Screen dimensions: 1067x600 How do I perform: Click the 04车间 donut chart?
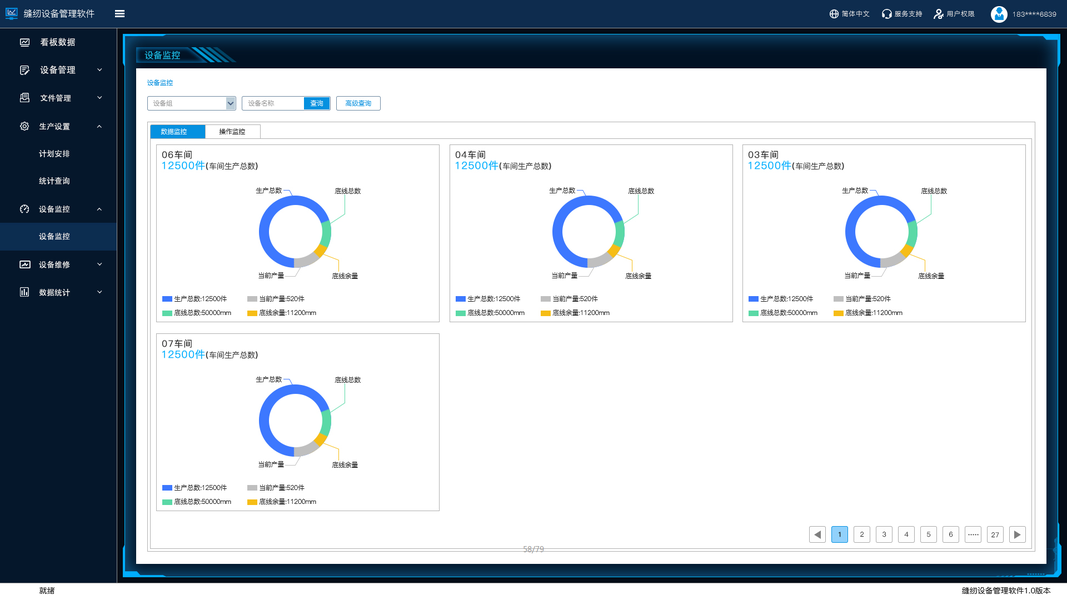click(x=588, y=232)
